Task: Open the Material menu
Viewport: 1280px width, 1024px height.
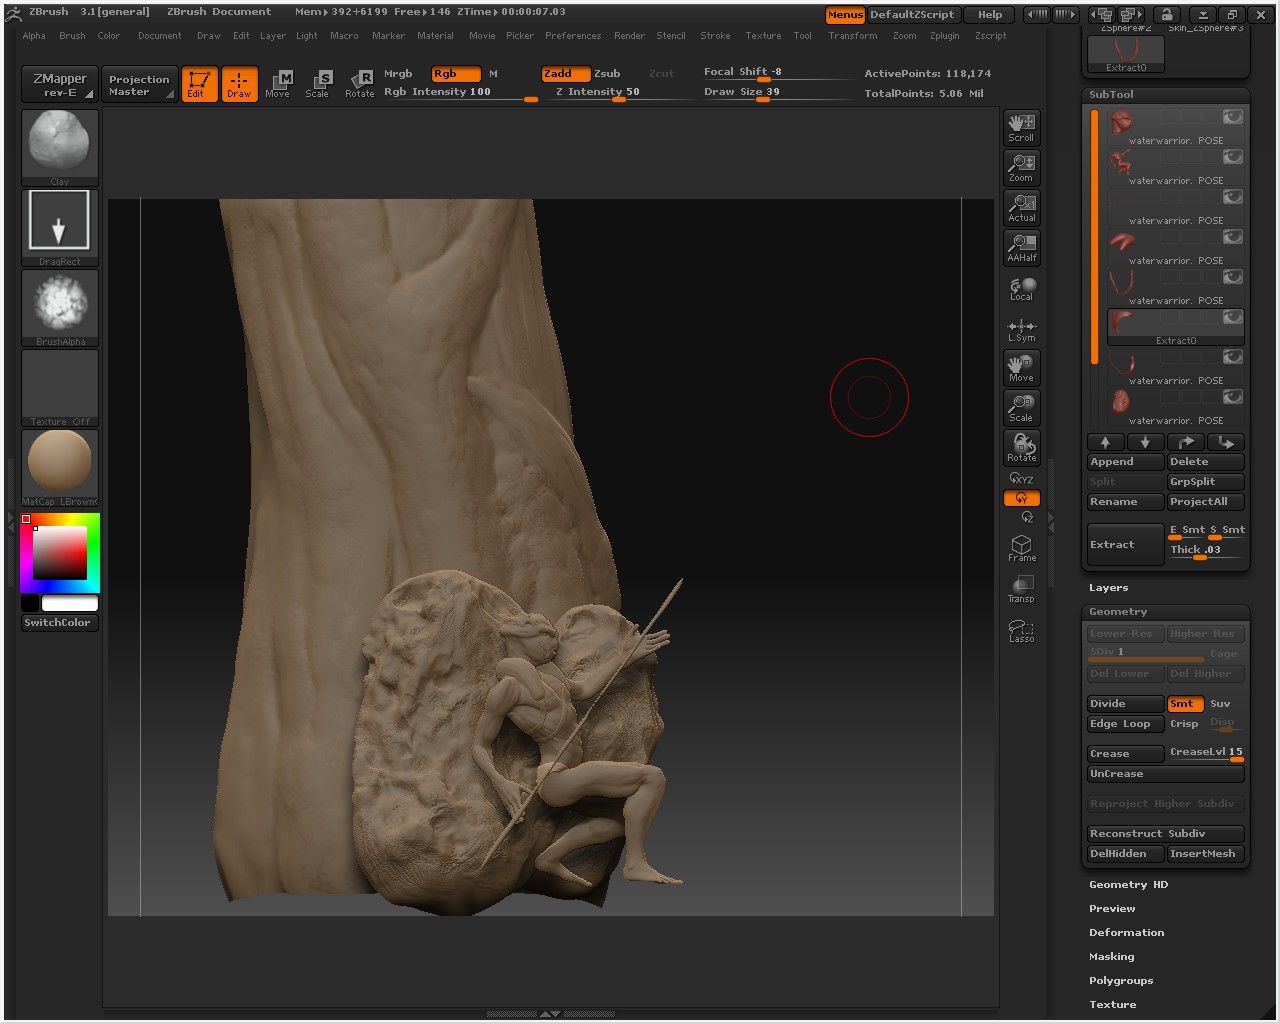Action: click(x=435, y=36)
